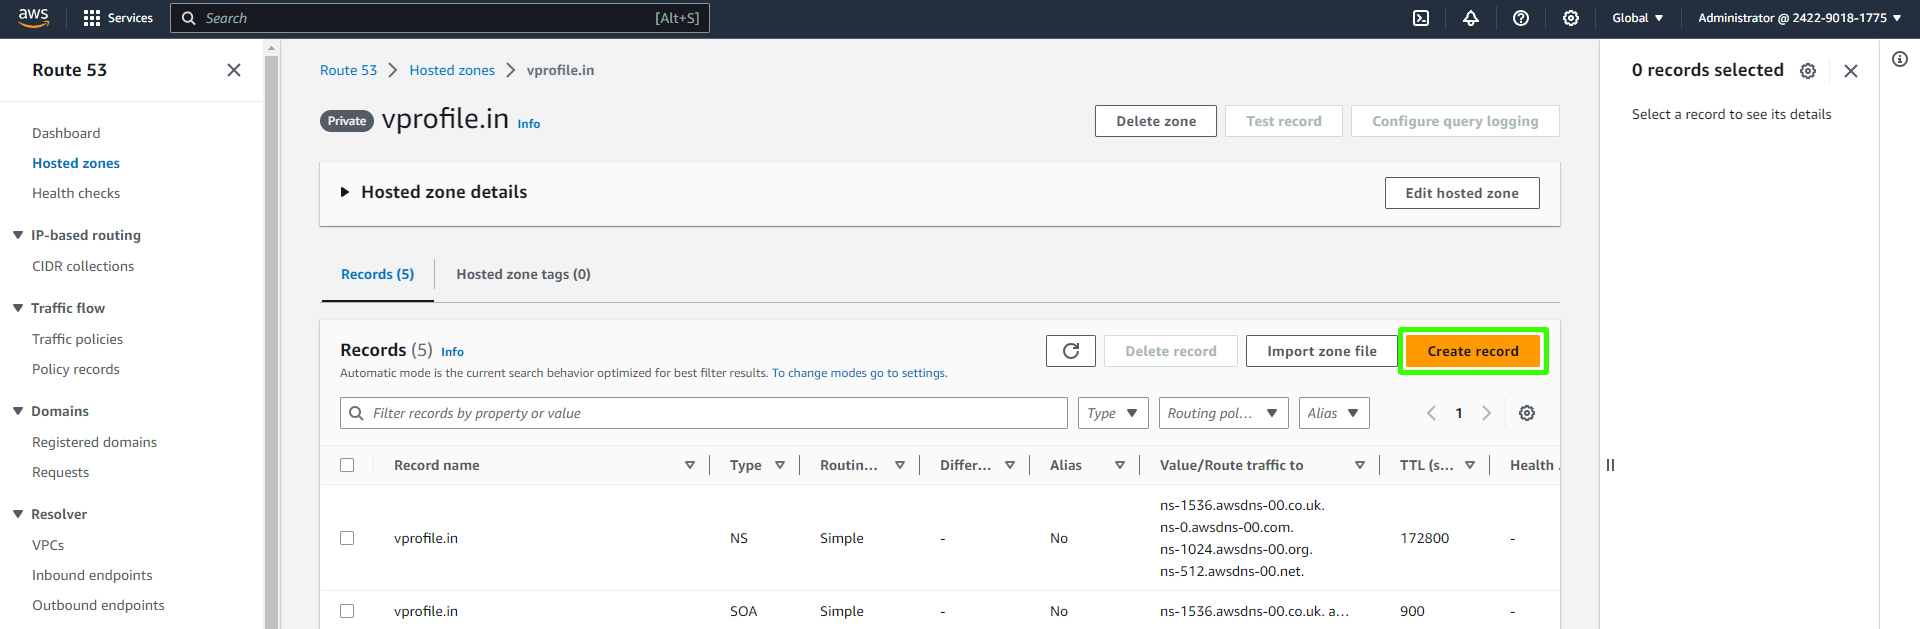Click the Import zone file button
This screenshot has height=629, width=1920.
pos(1322,351)
